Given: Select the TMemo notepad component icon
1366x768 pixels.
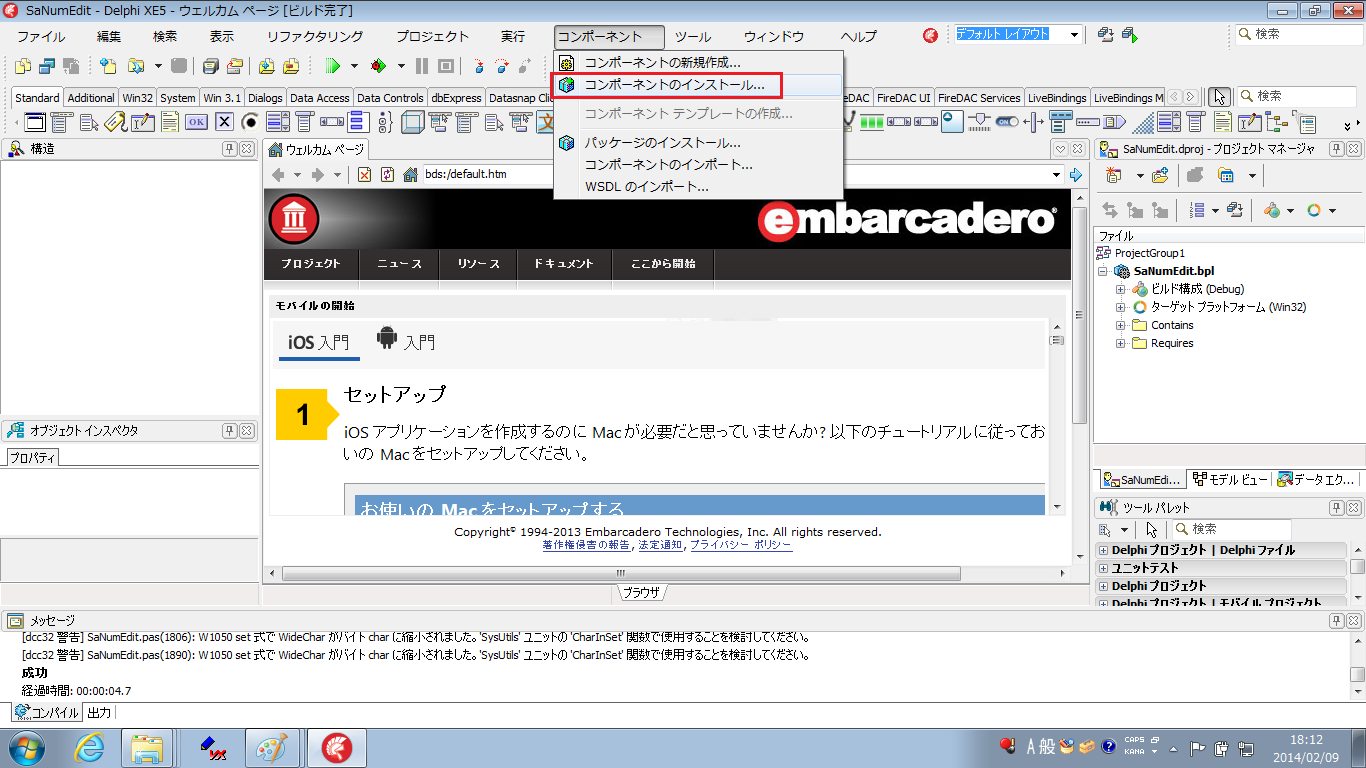Looking at the screenshot, I should click(x=170, y=122).
